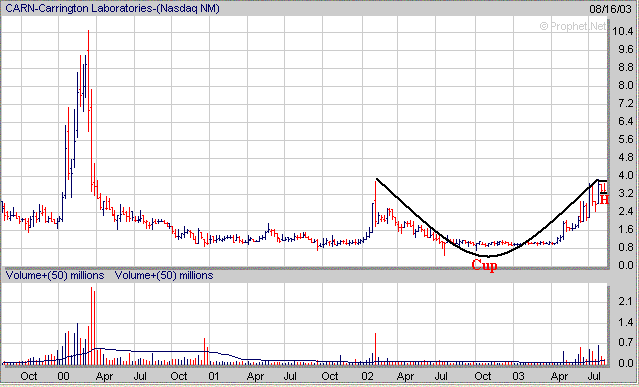Click the 6.4 price axis label
Viewport: 639px width, 387px height.
tap(626, 121)
